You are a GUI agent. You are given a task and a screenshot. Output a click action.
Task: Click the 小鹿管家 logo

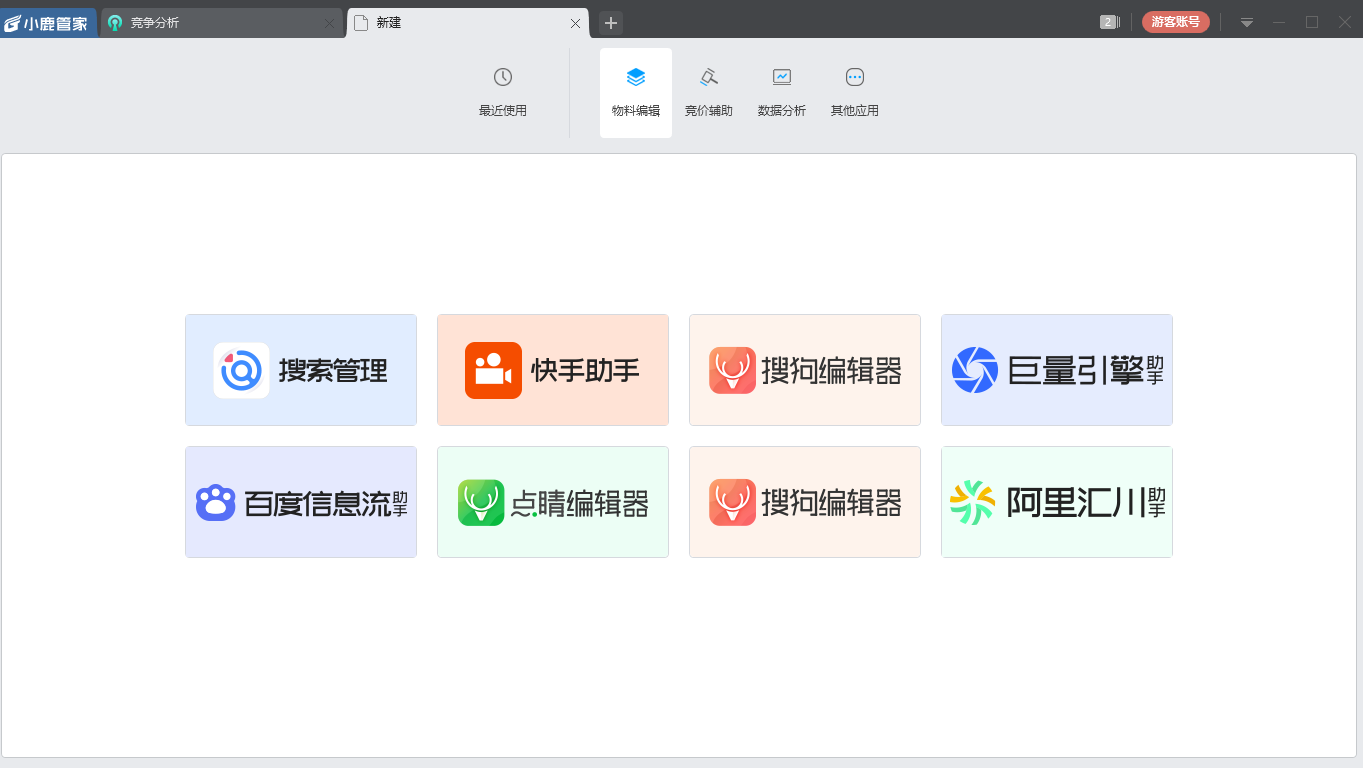tap(48, 23)
